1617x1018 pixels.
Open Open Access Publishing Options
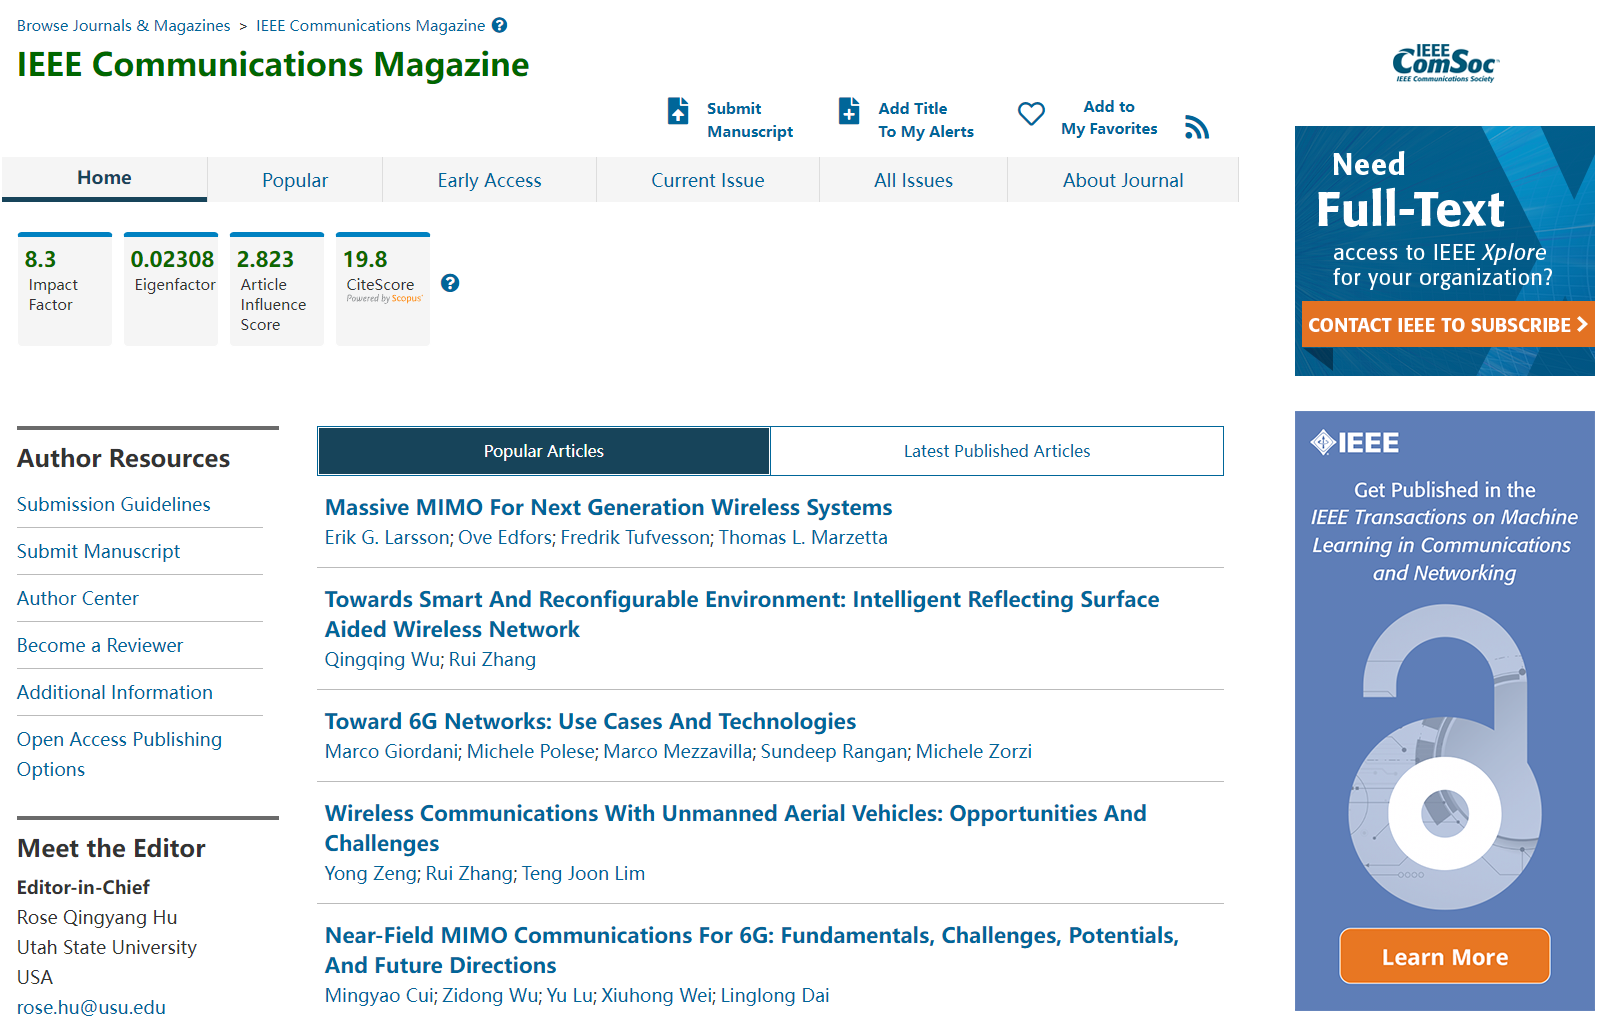point(120,754)
